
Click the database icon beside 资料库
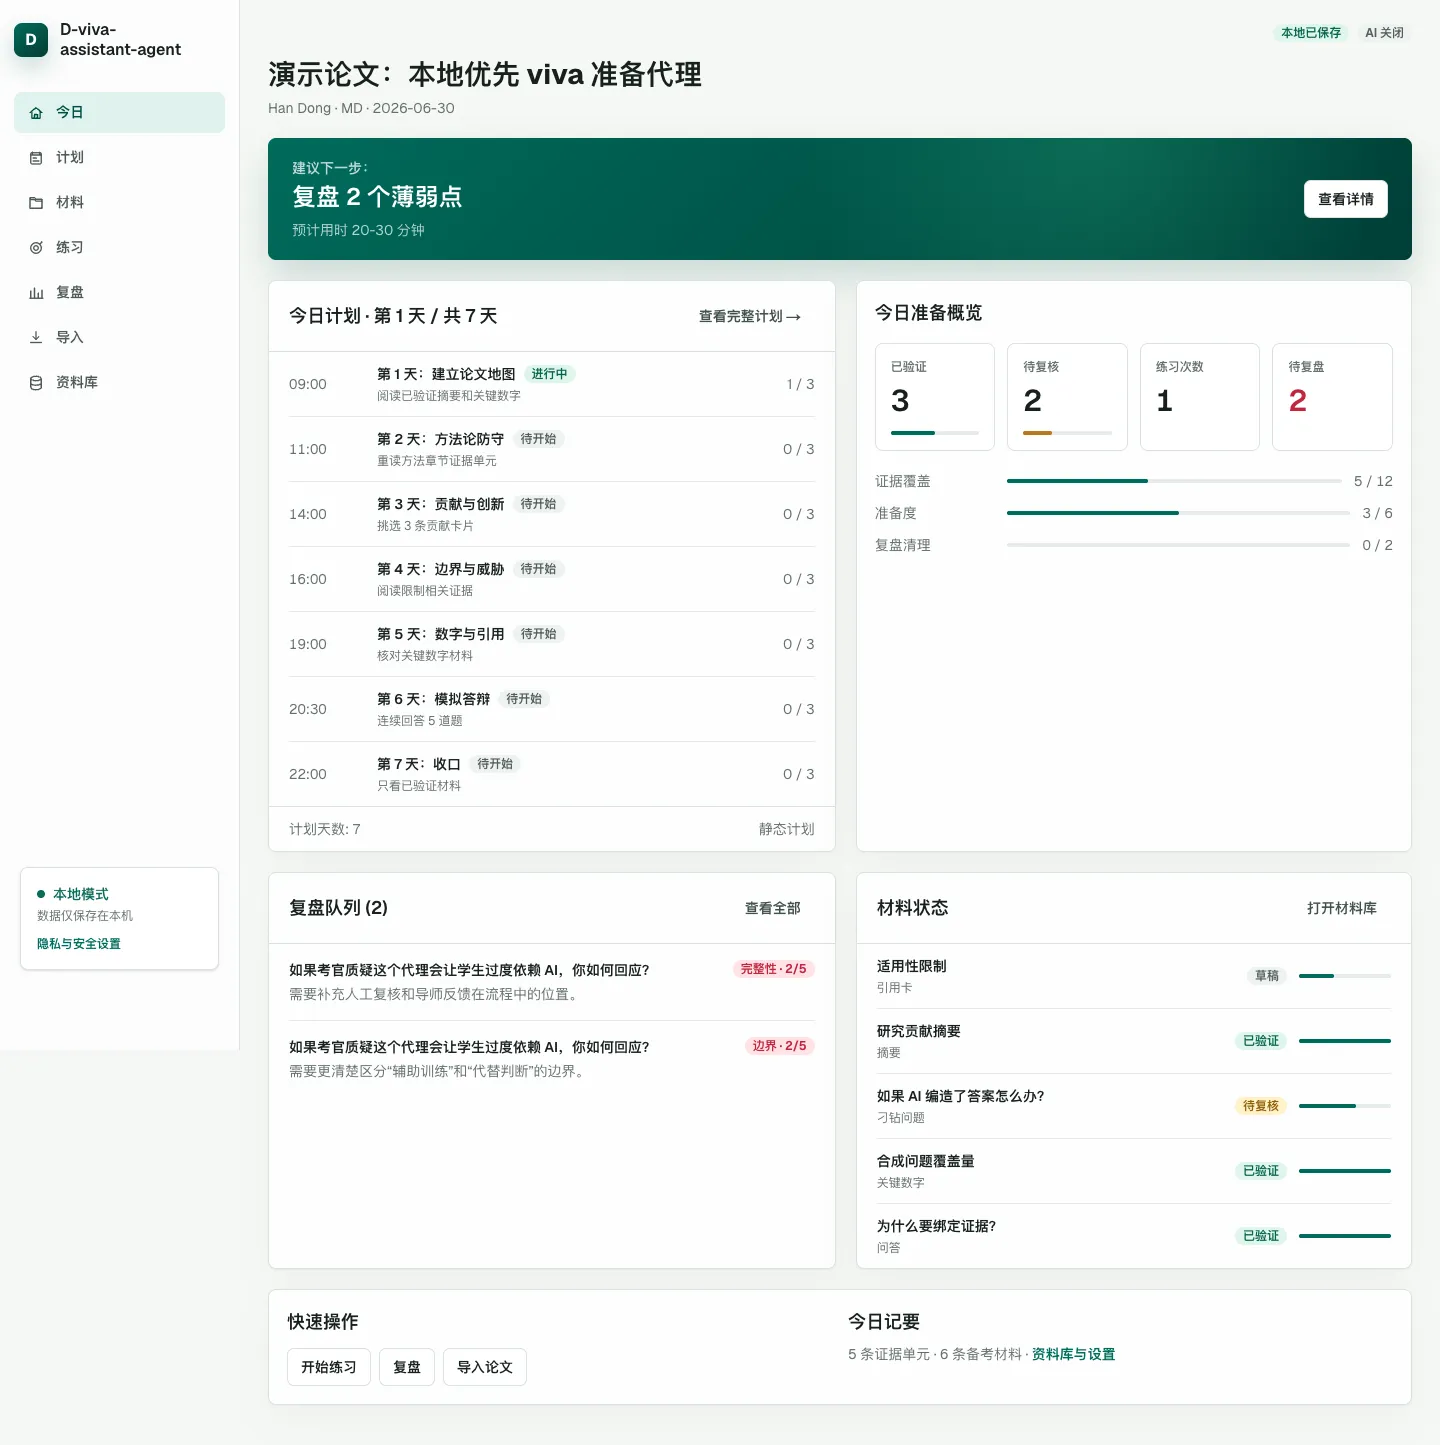click(36, 383)
